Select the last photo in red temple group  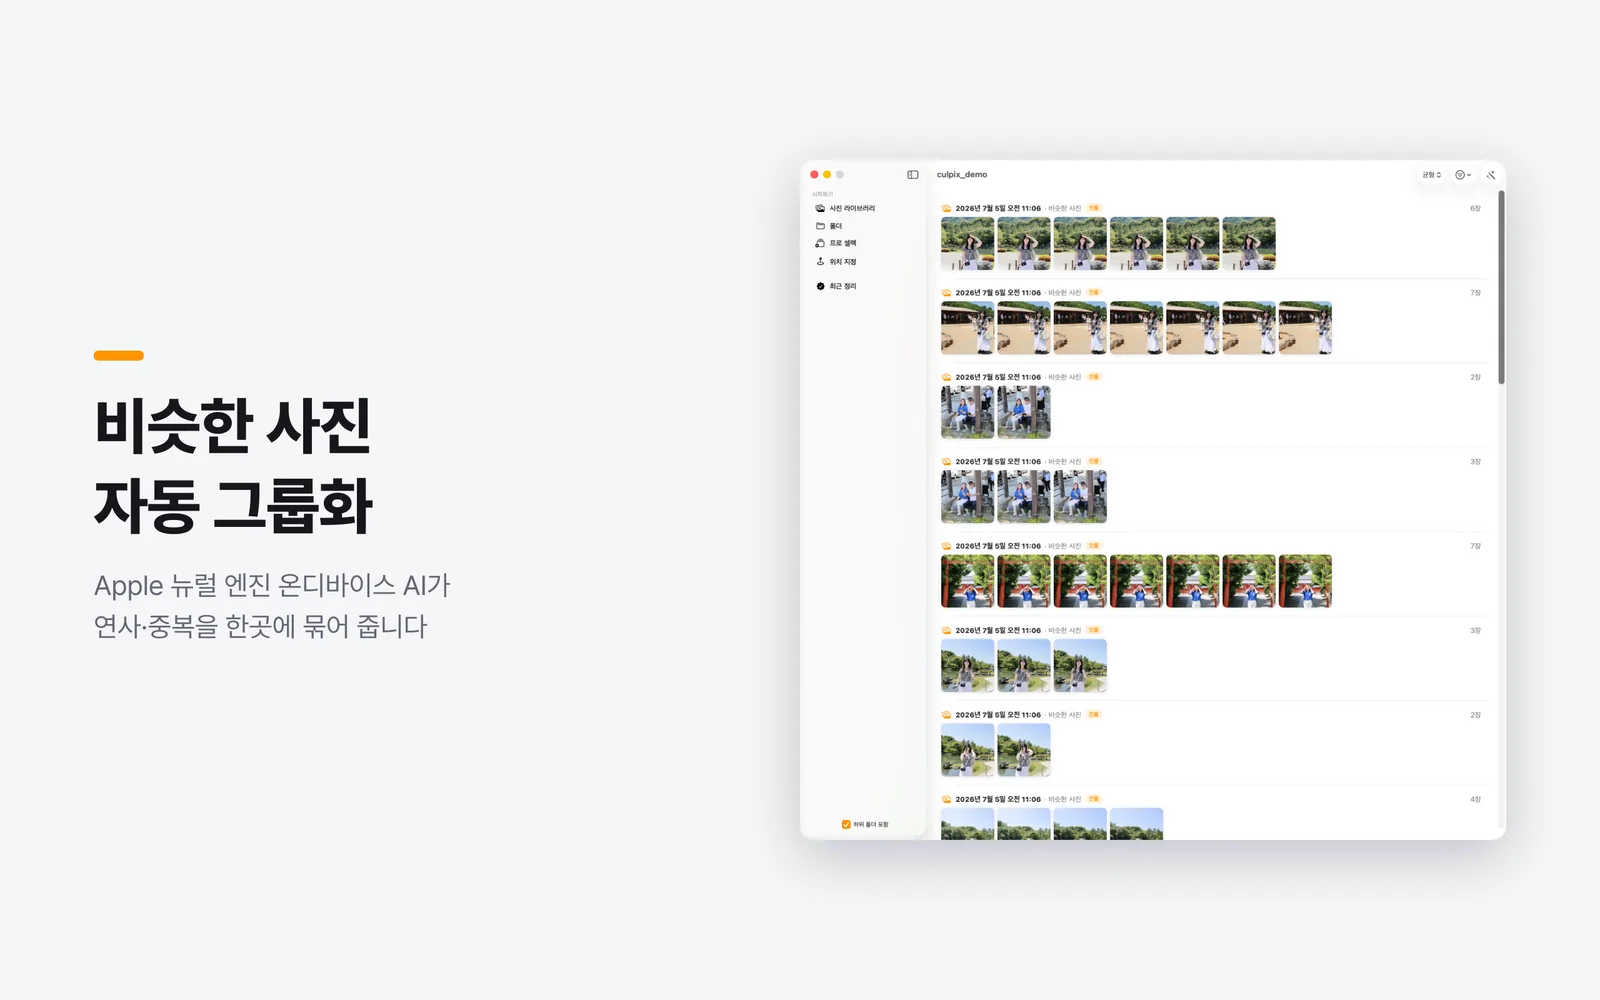(1305, 582)
